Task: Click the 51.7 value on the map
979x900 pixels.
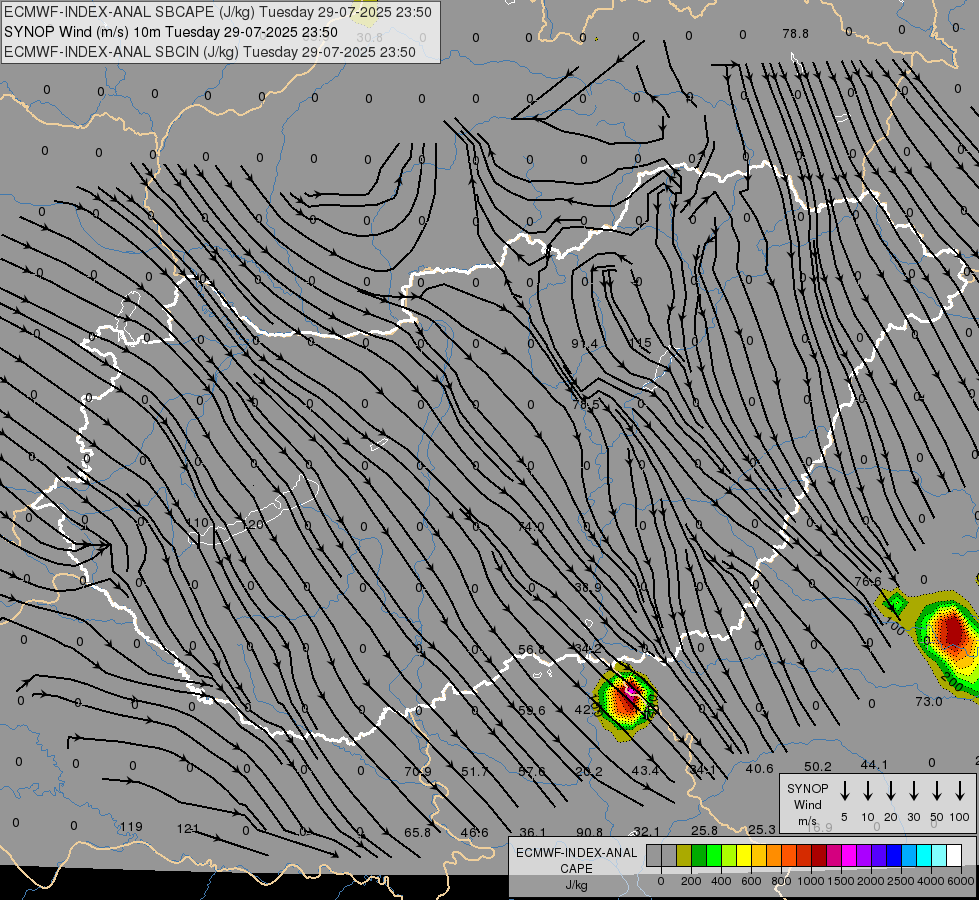Action: point(475,772)
